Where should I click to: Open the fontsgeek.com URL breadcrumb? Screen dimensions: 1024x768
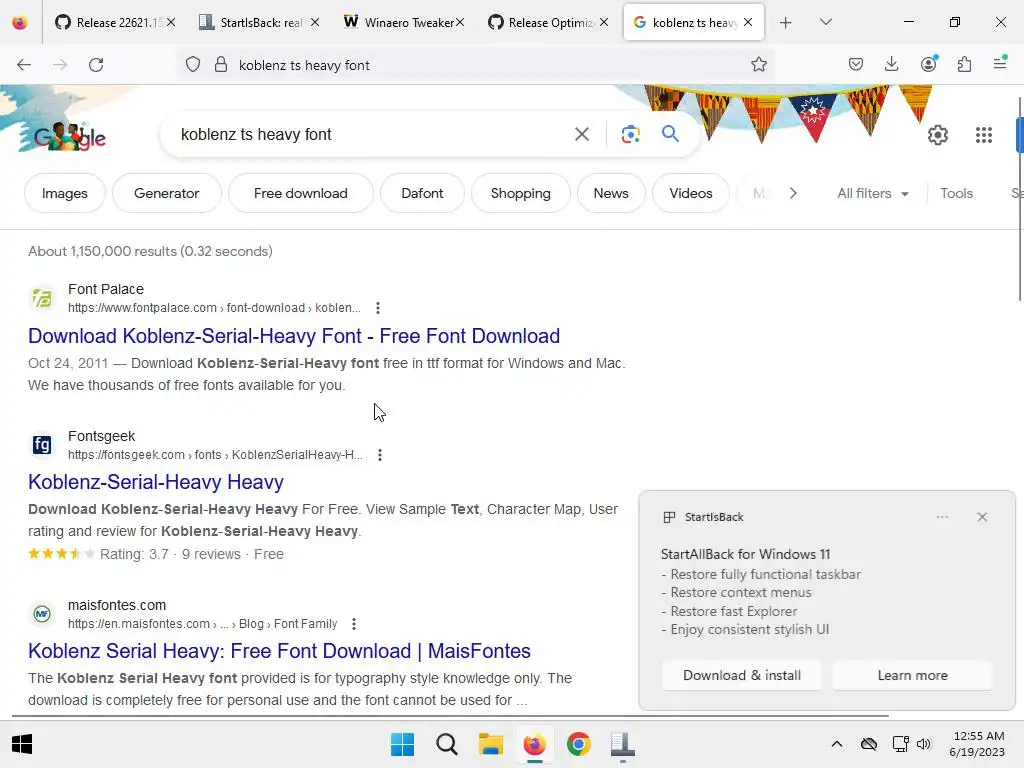coord(216,455)
